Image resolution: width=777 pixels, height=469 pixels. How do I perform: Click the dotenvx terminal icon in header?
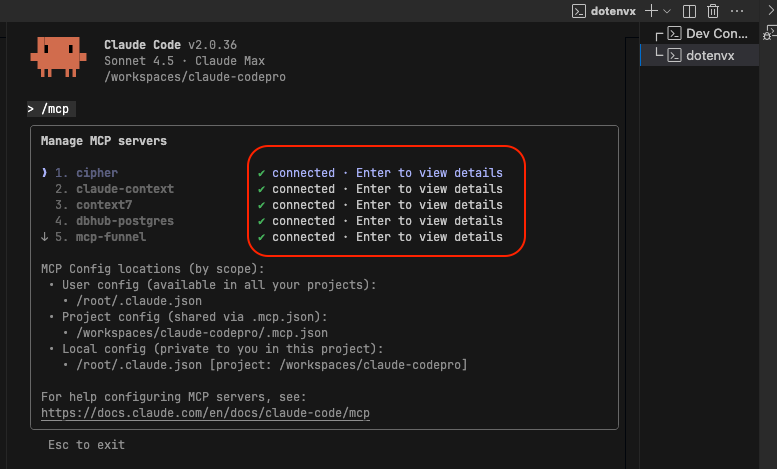(x=579, y=11)
